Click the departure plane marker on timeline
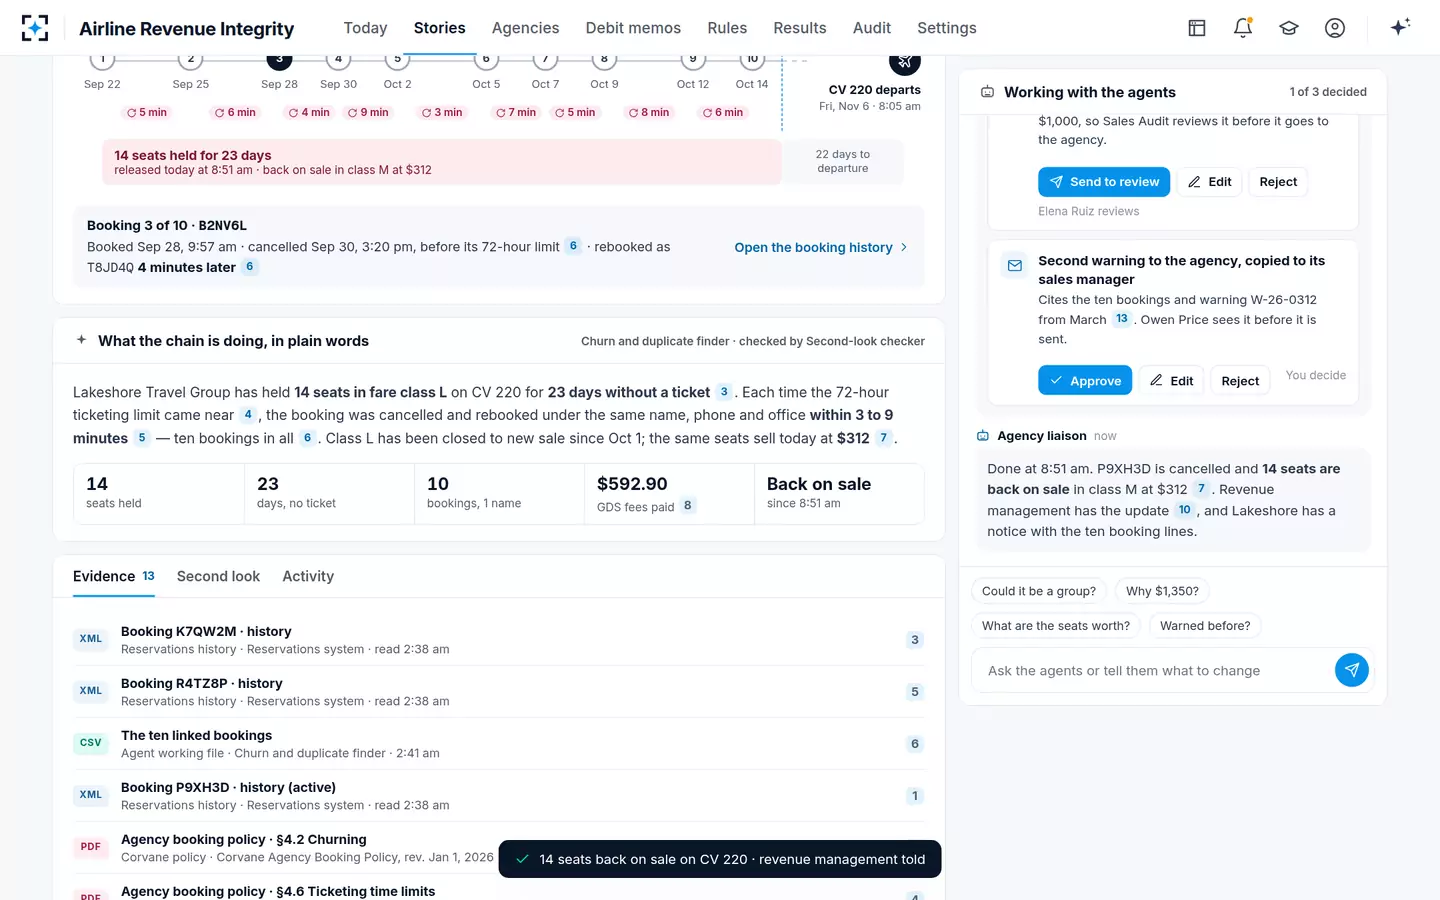This screenshot has height=900, width=1440. [905, 62]
